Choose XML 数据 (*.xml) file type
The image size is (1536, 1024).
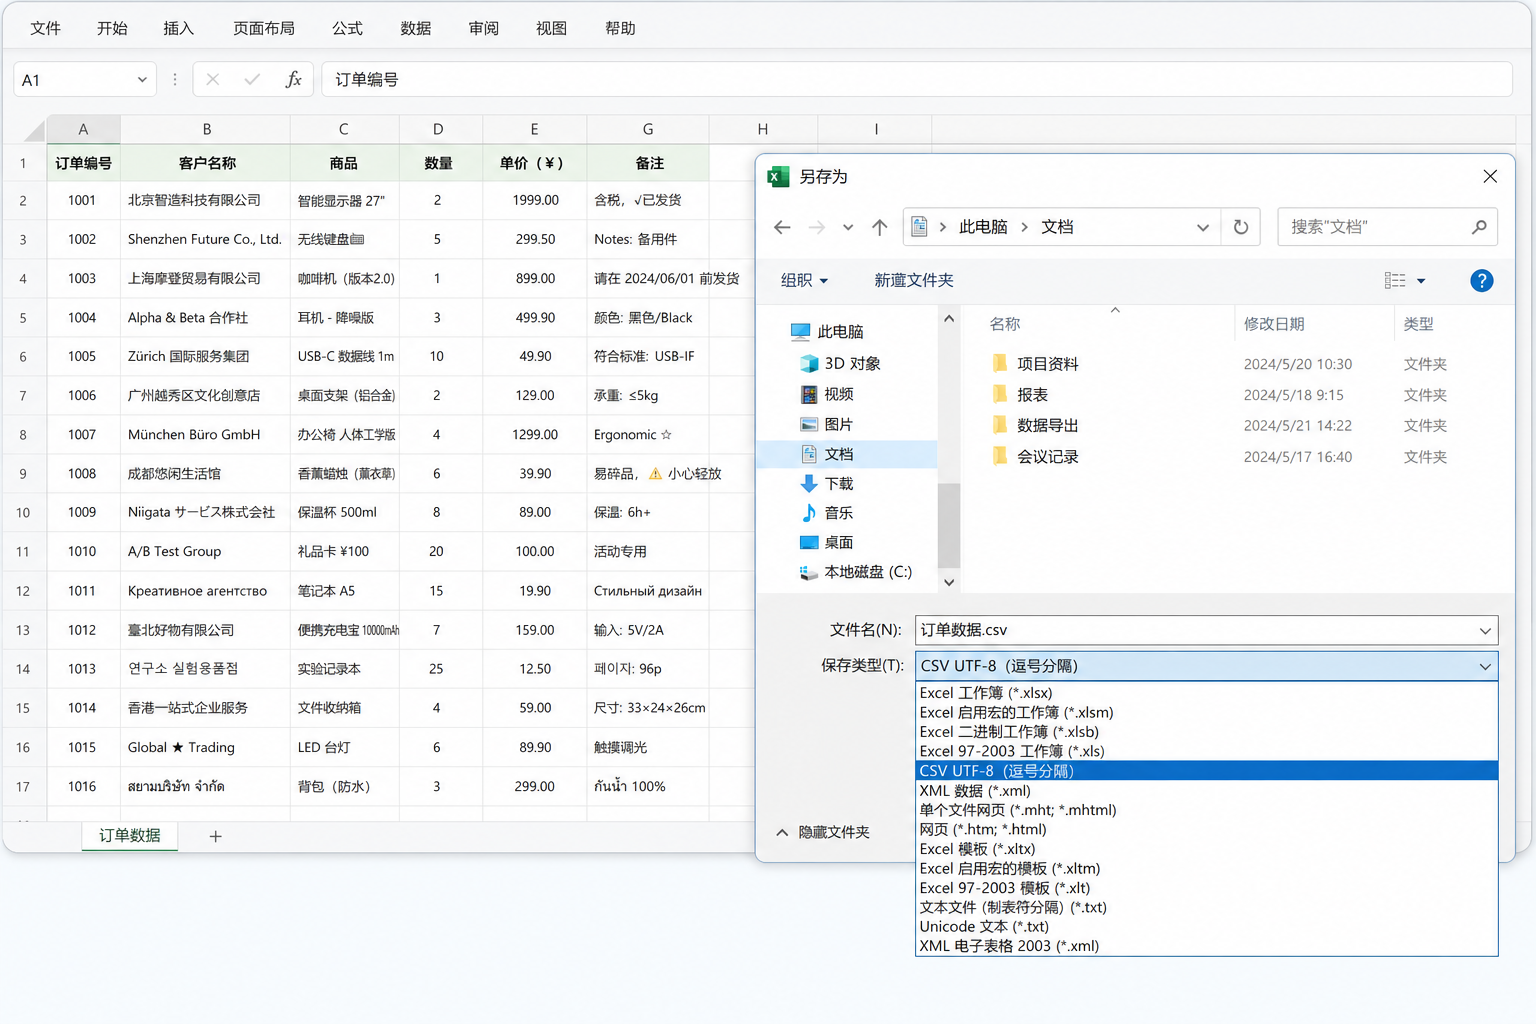point(1206,791)
